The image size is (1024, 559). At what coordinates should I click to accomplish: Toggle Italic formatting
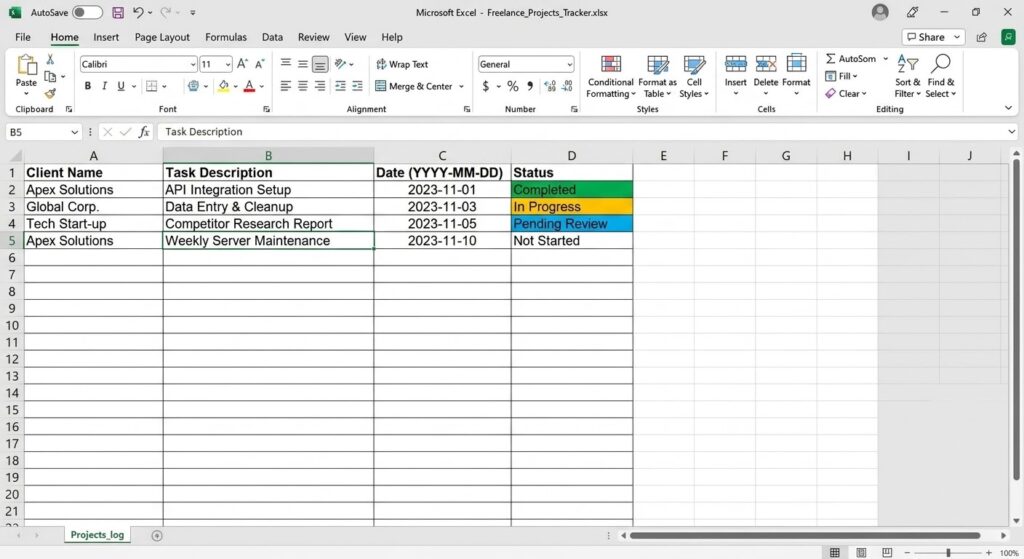[104, 86]
